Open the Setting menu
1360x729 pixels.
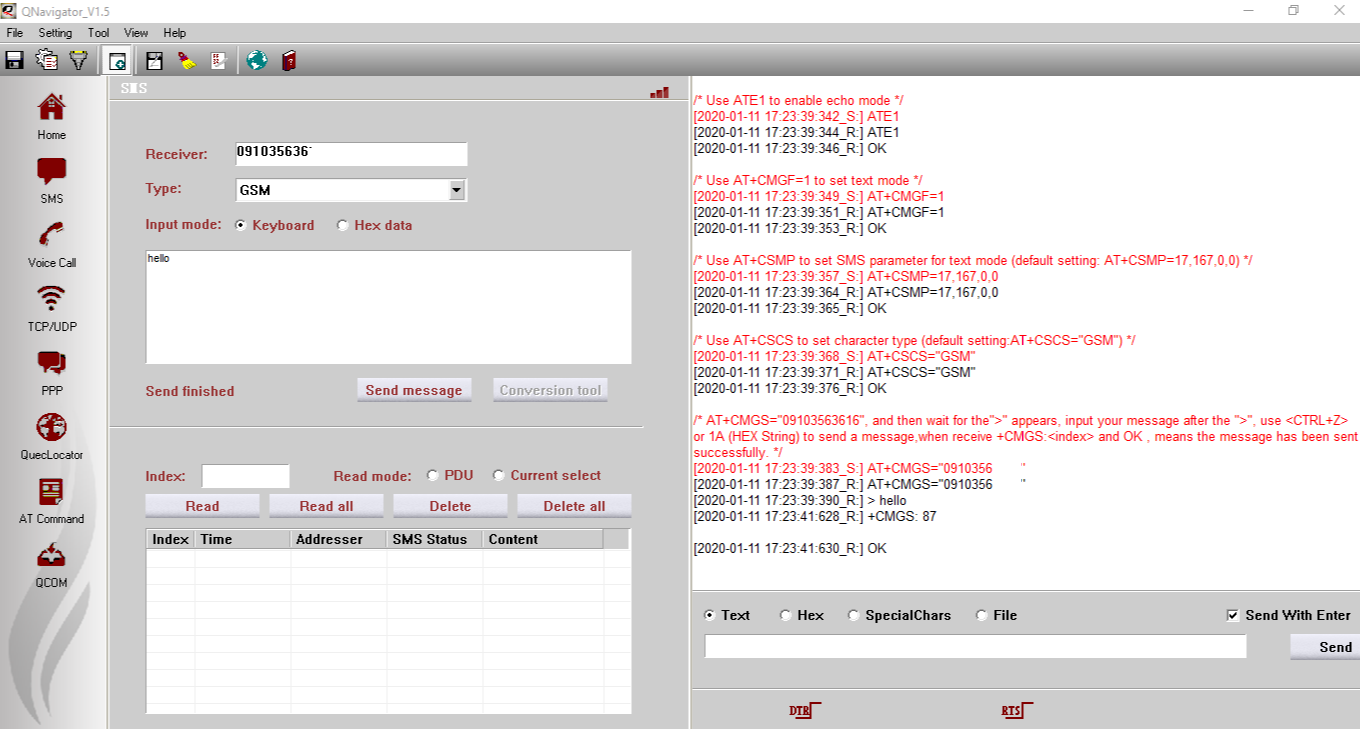point(55,33)
